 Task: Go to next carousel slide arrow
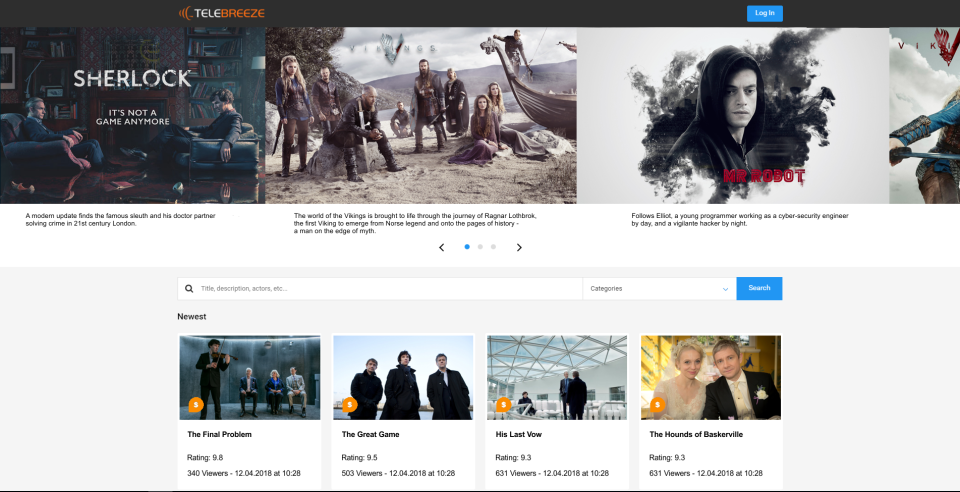tap(519, 247)
